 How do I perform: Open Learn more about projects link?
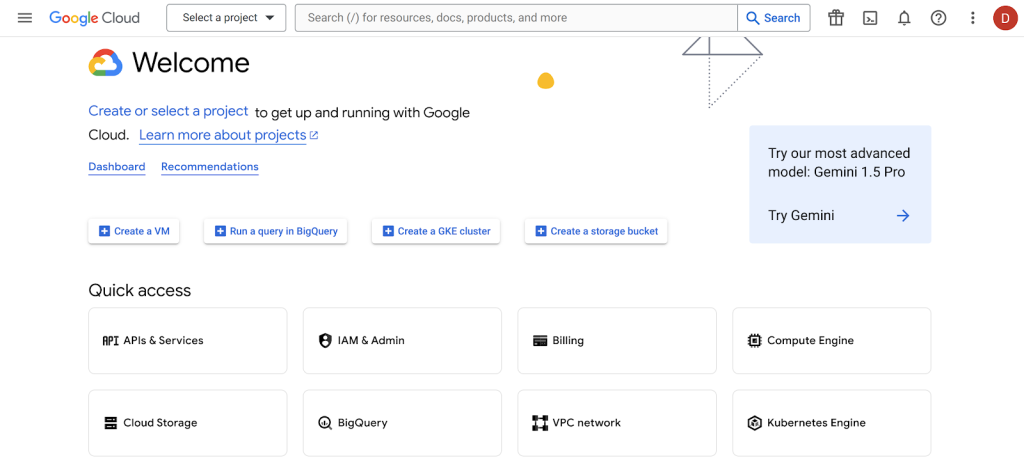(228, 135)
